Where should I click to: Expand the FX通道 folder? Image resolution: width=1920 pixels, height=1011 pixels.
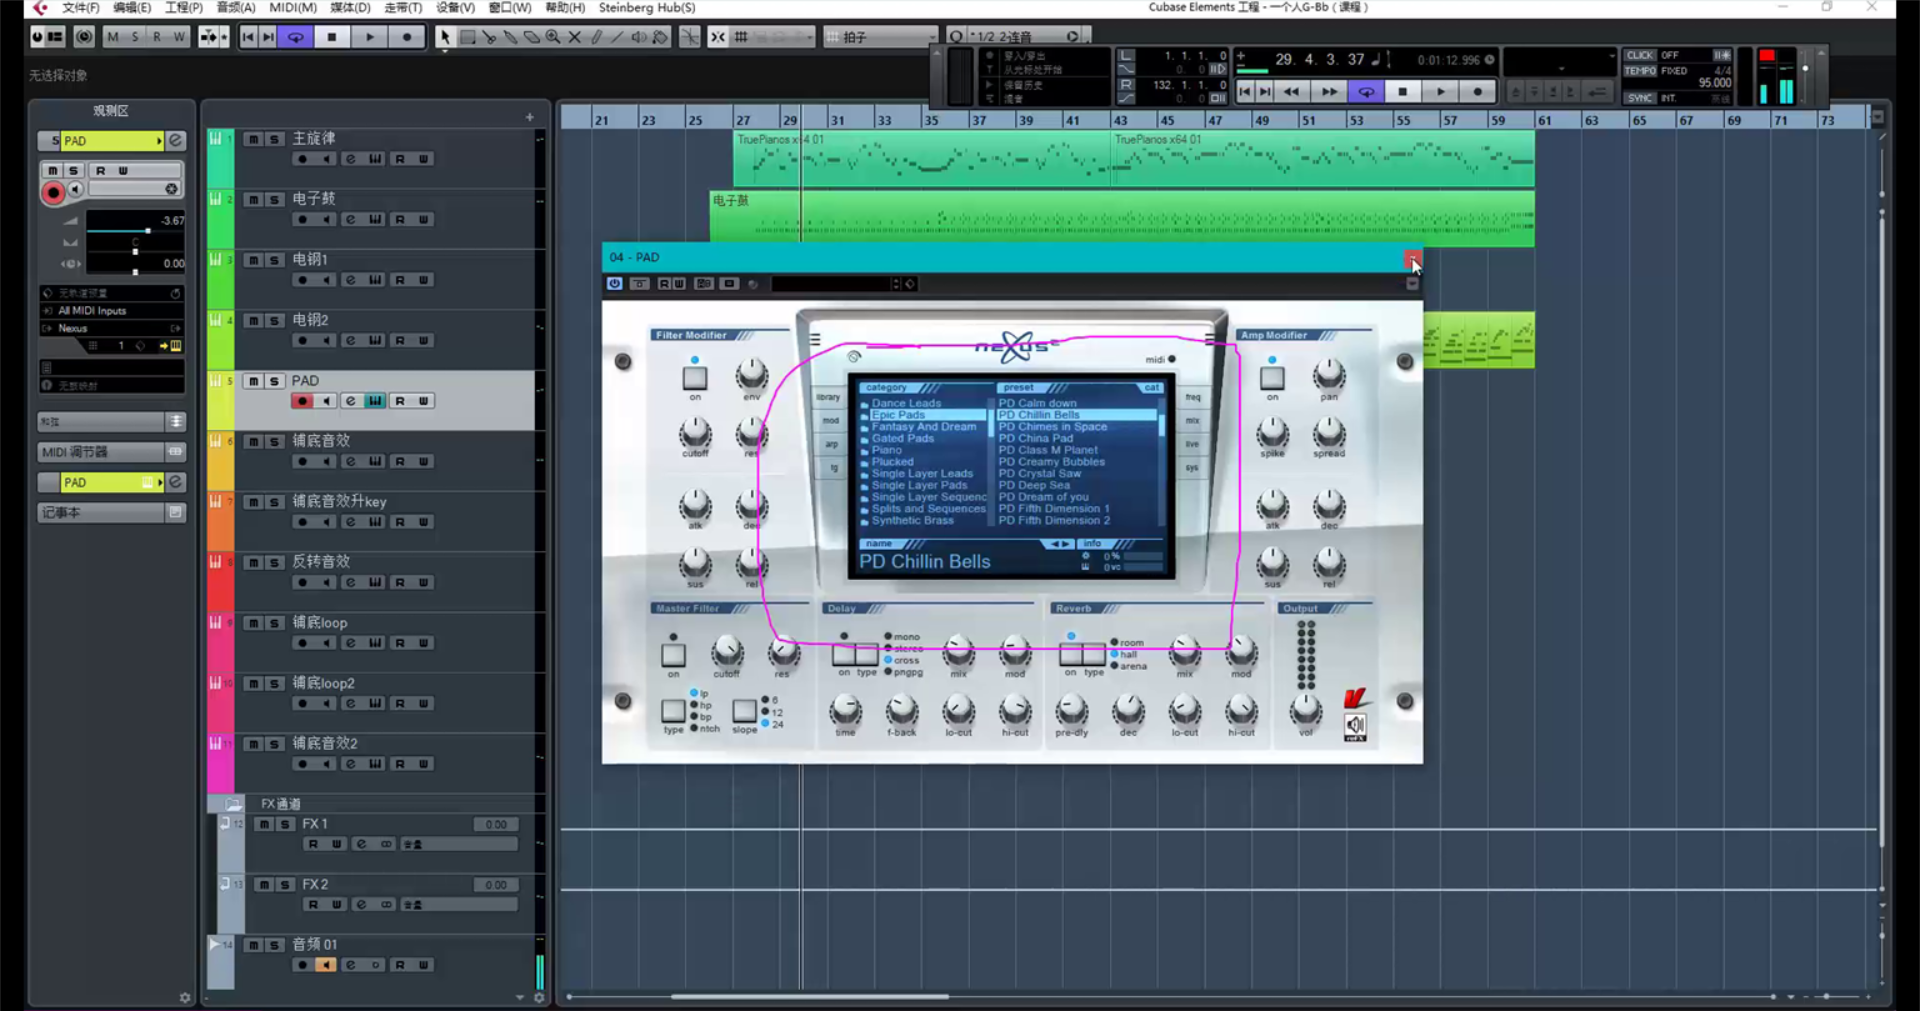233,804
